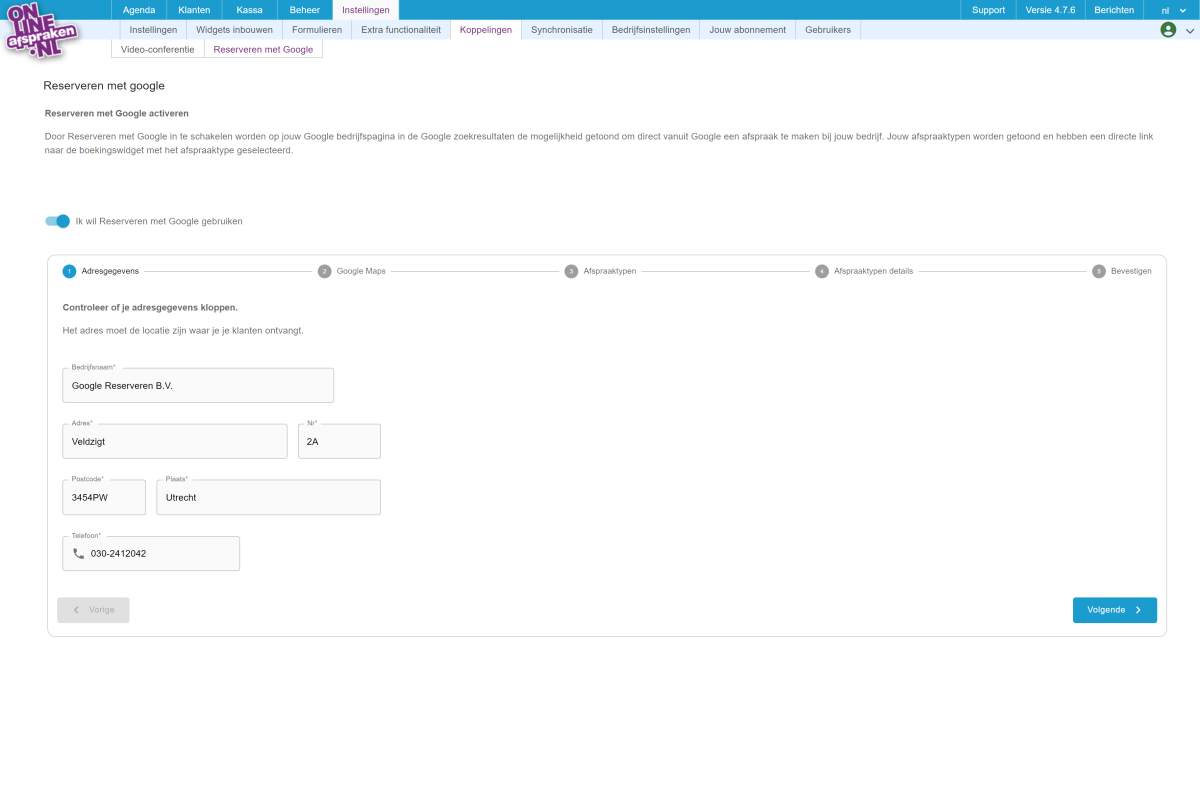Image resolution: width=1200 pixels, height=806 pixels.
Task: Open Formulieren sub-tab
Action: pyautogui.click(x=317, y=30)
